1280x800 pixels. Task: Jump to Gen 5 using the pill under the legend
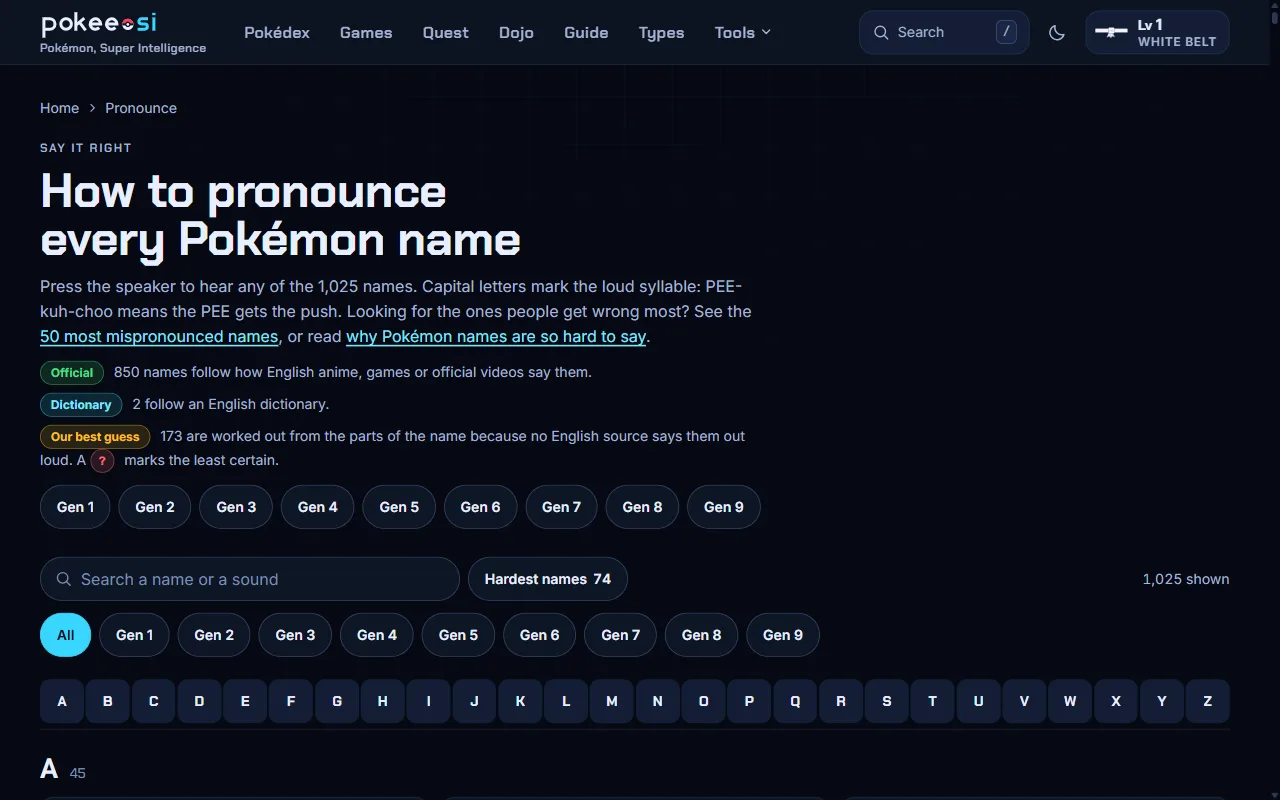tap(399, 507)
